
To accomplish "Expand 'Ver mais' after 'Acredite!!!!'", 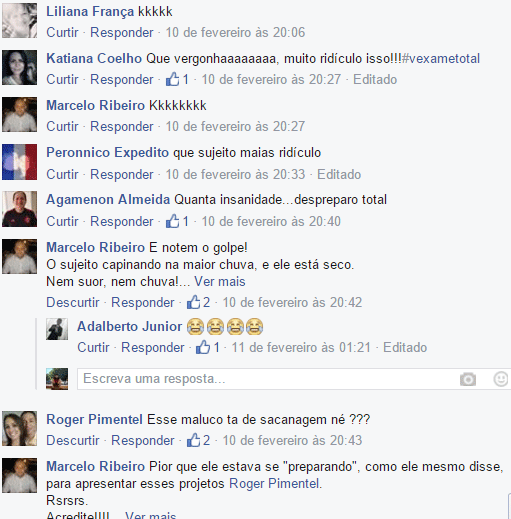I will click(151, 515).
